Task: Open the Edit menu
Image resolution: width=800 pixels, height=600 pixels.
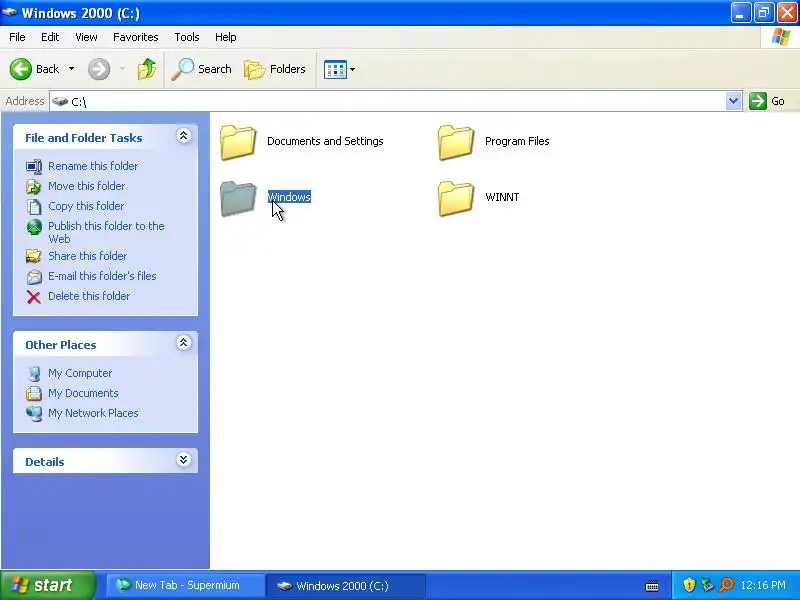Action: point(50,37)
